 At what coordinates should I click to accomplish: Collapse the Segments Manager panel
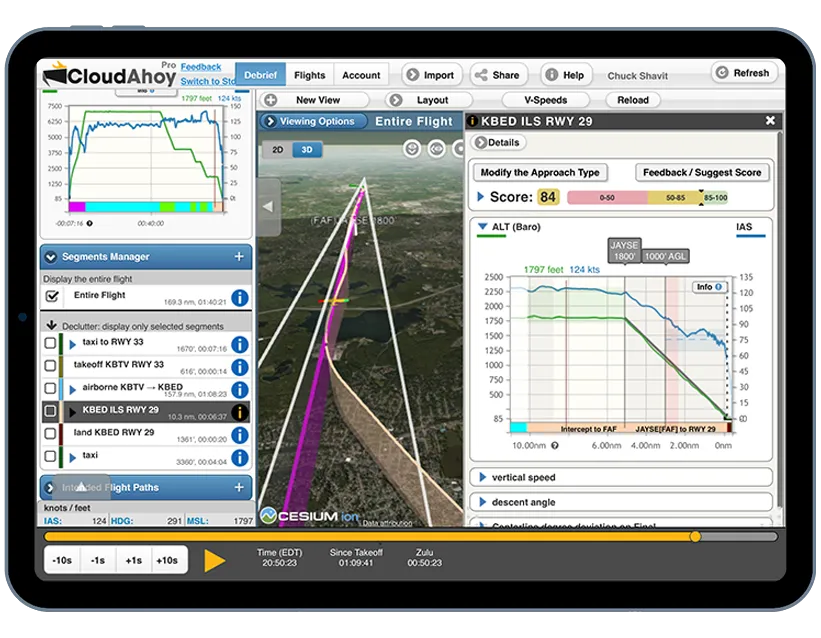(51, 257)
